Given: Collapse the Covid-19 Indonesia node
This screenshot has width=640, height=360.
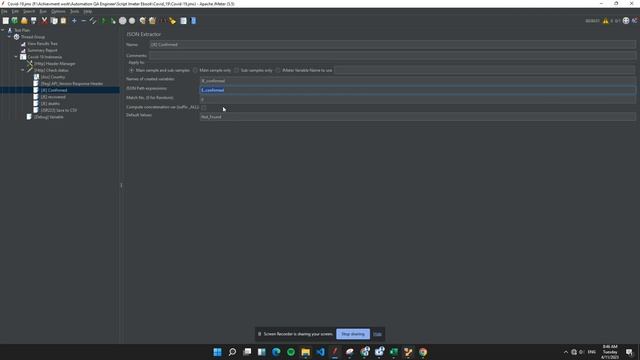Looking at the screenshot, I should 16,57.
